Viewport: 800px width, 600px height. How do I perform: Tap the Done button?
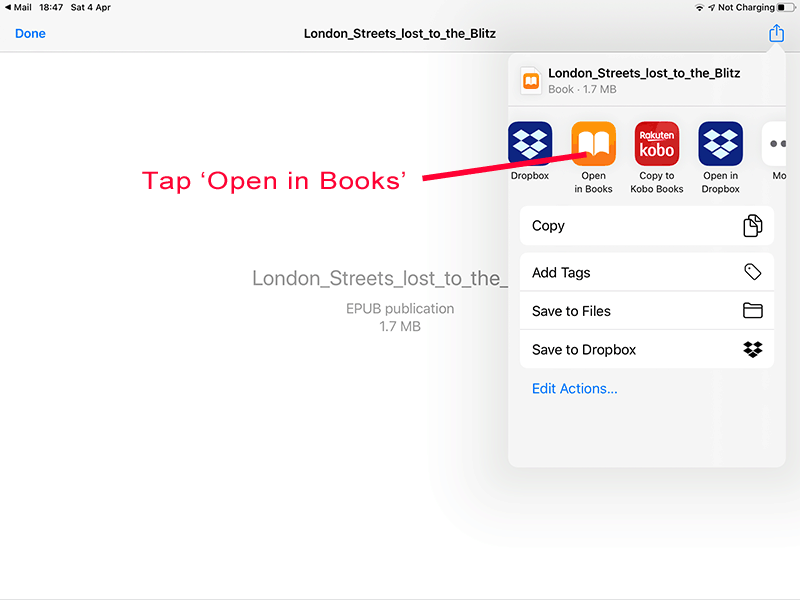click(30, 33)
